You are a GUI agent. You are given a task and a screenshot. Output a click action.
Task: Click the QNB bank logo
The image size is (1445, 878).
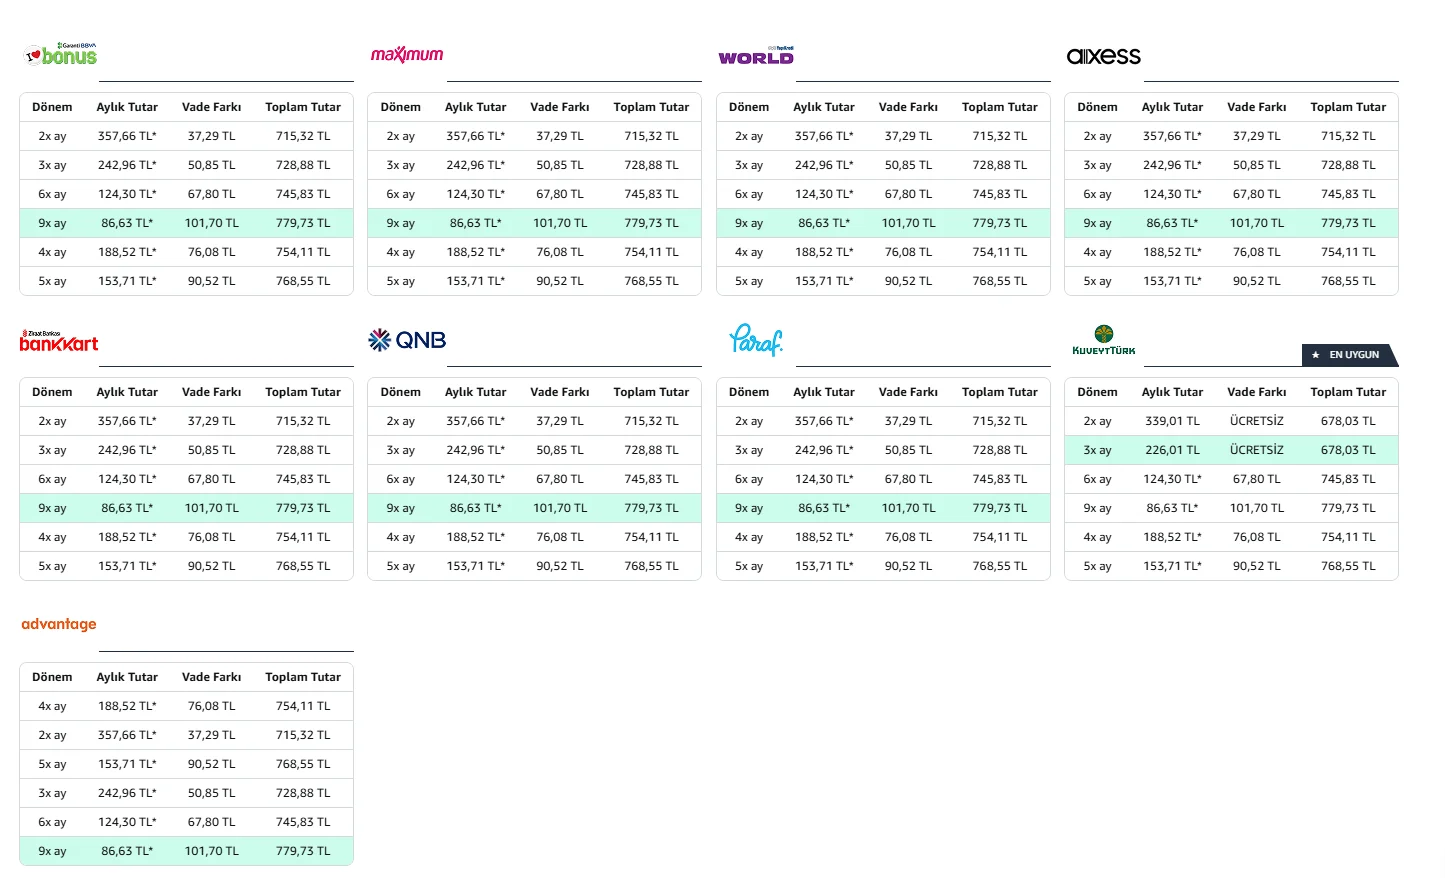tap(407, 340)
